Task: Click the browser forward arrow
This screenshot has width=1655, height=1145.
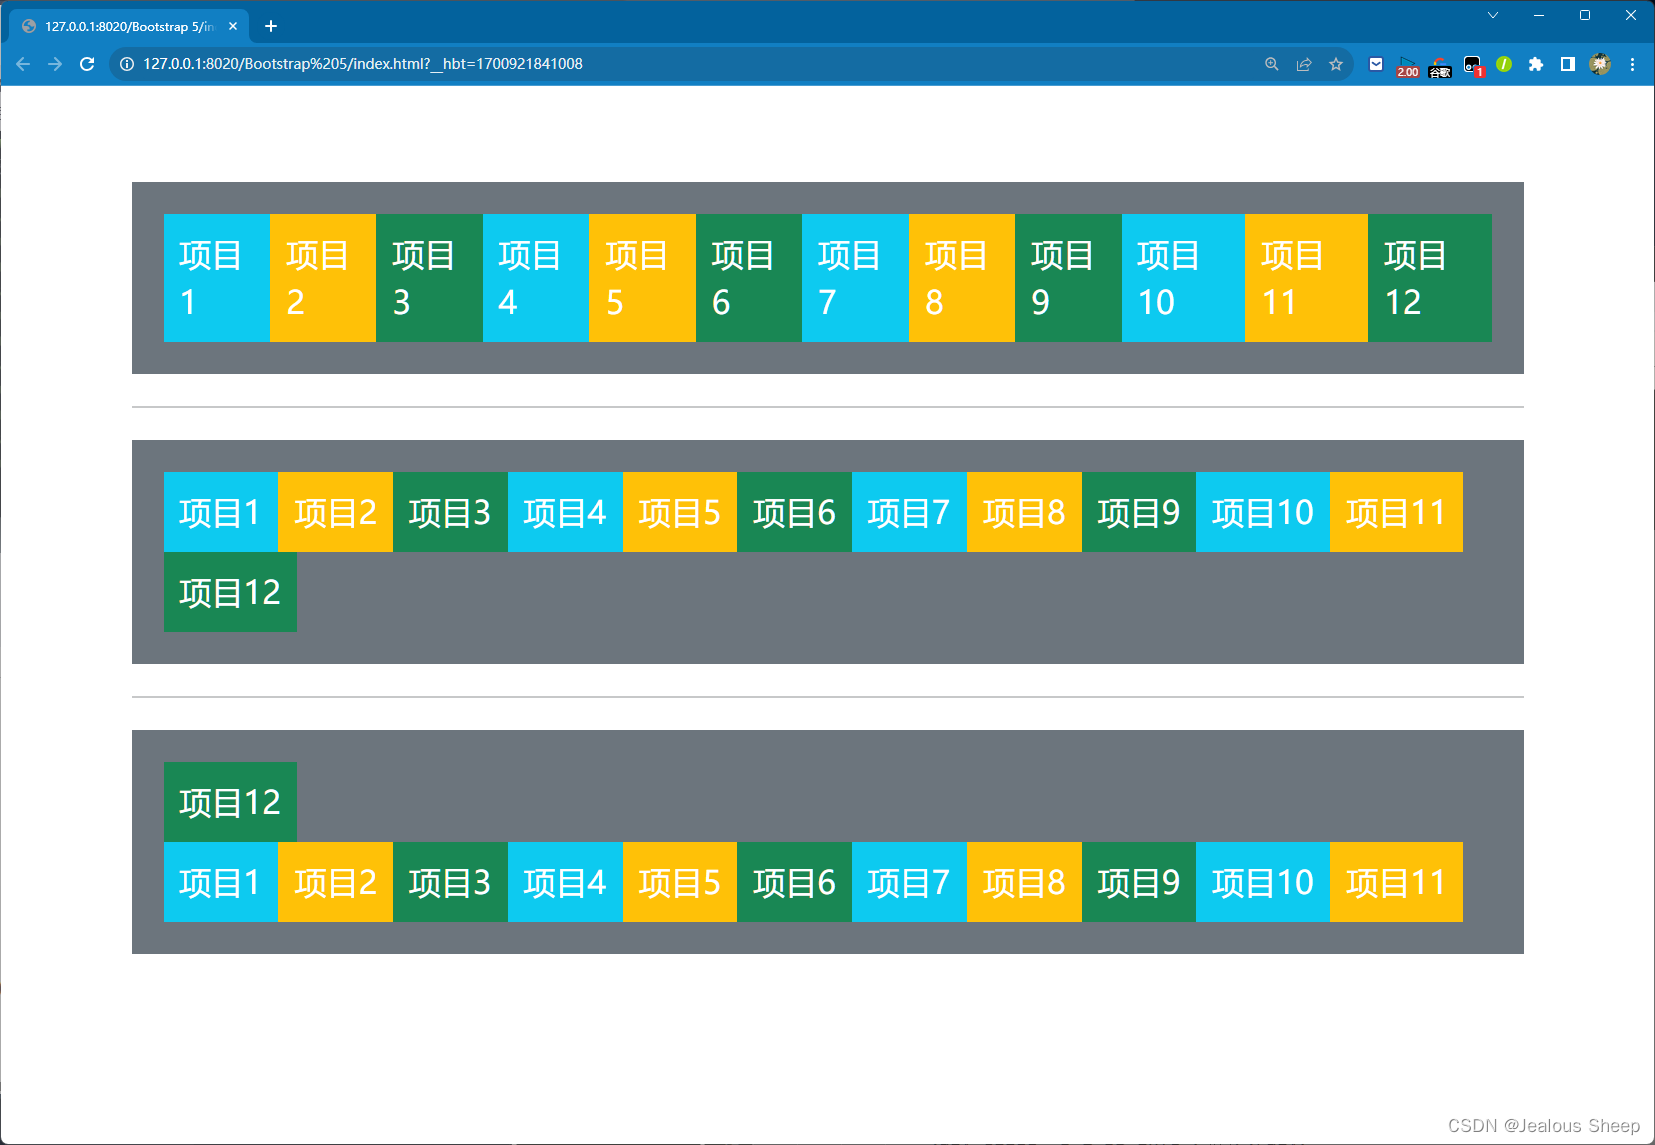Action: click(55, 64)
